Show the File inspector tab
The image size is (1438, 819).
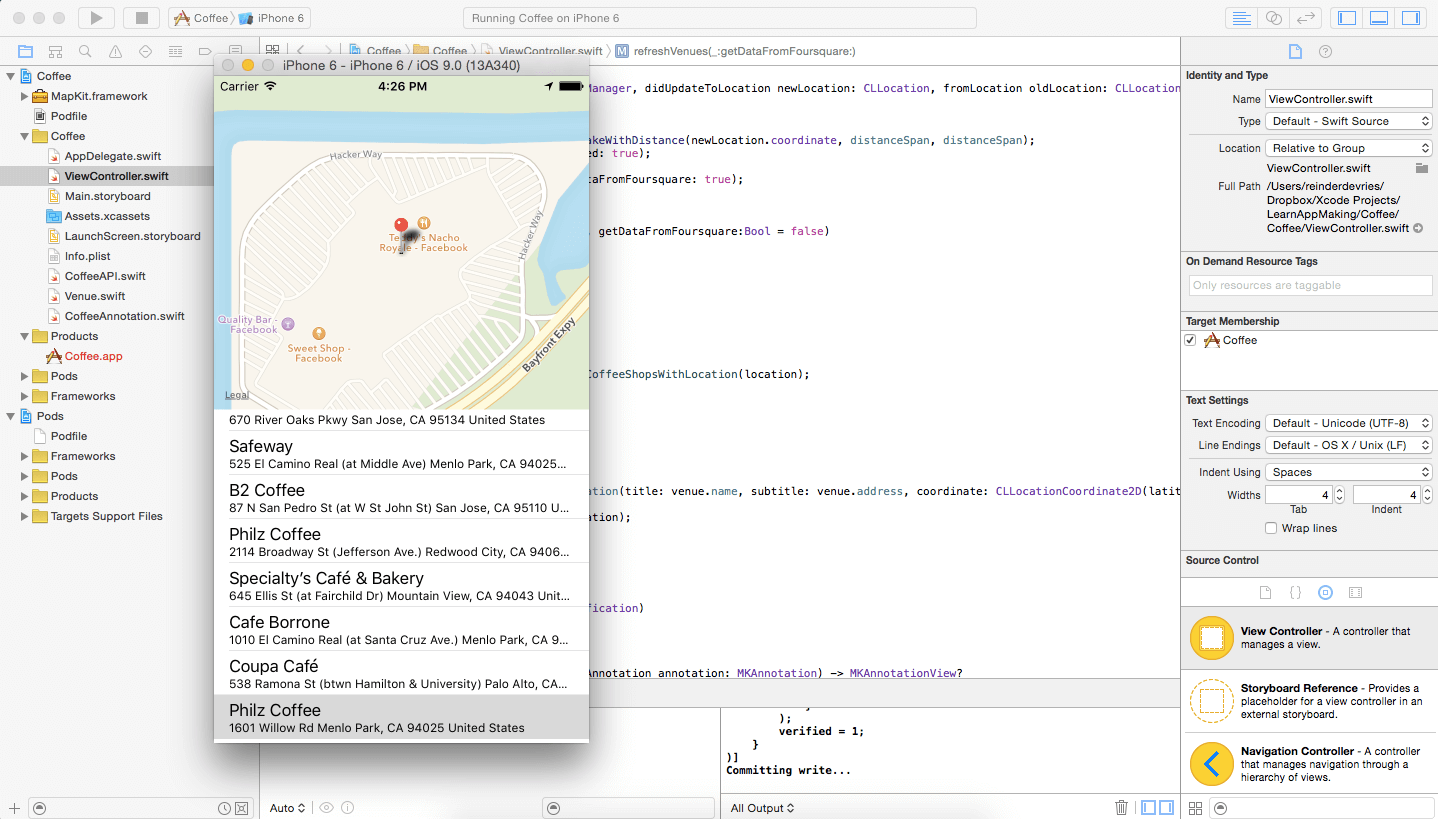1294,52
